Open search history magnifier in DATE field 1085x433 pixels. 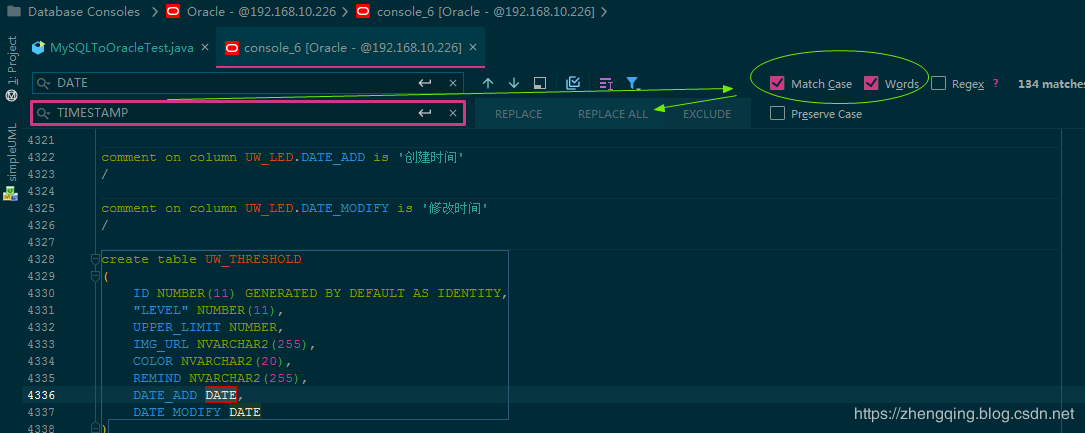pos(44,83)
